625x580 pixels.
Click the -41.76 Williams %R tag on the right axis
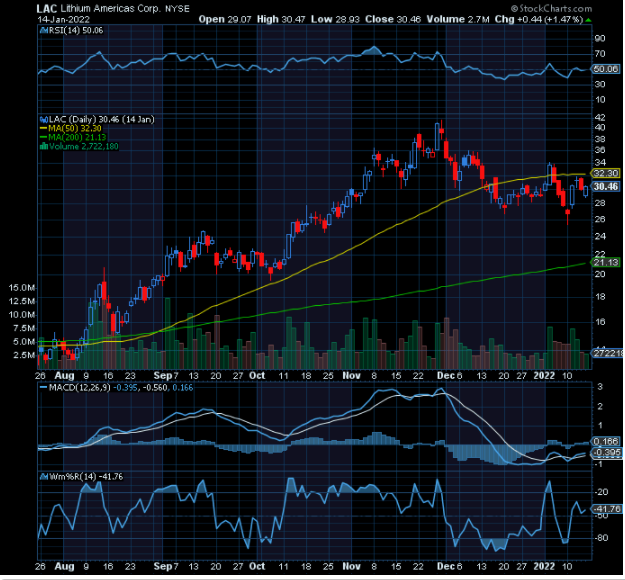pos(607,509)
